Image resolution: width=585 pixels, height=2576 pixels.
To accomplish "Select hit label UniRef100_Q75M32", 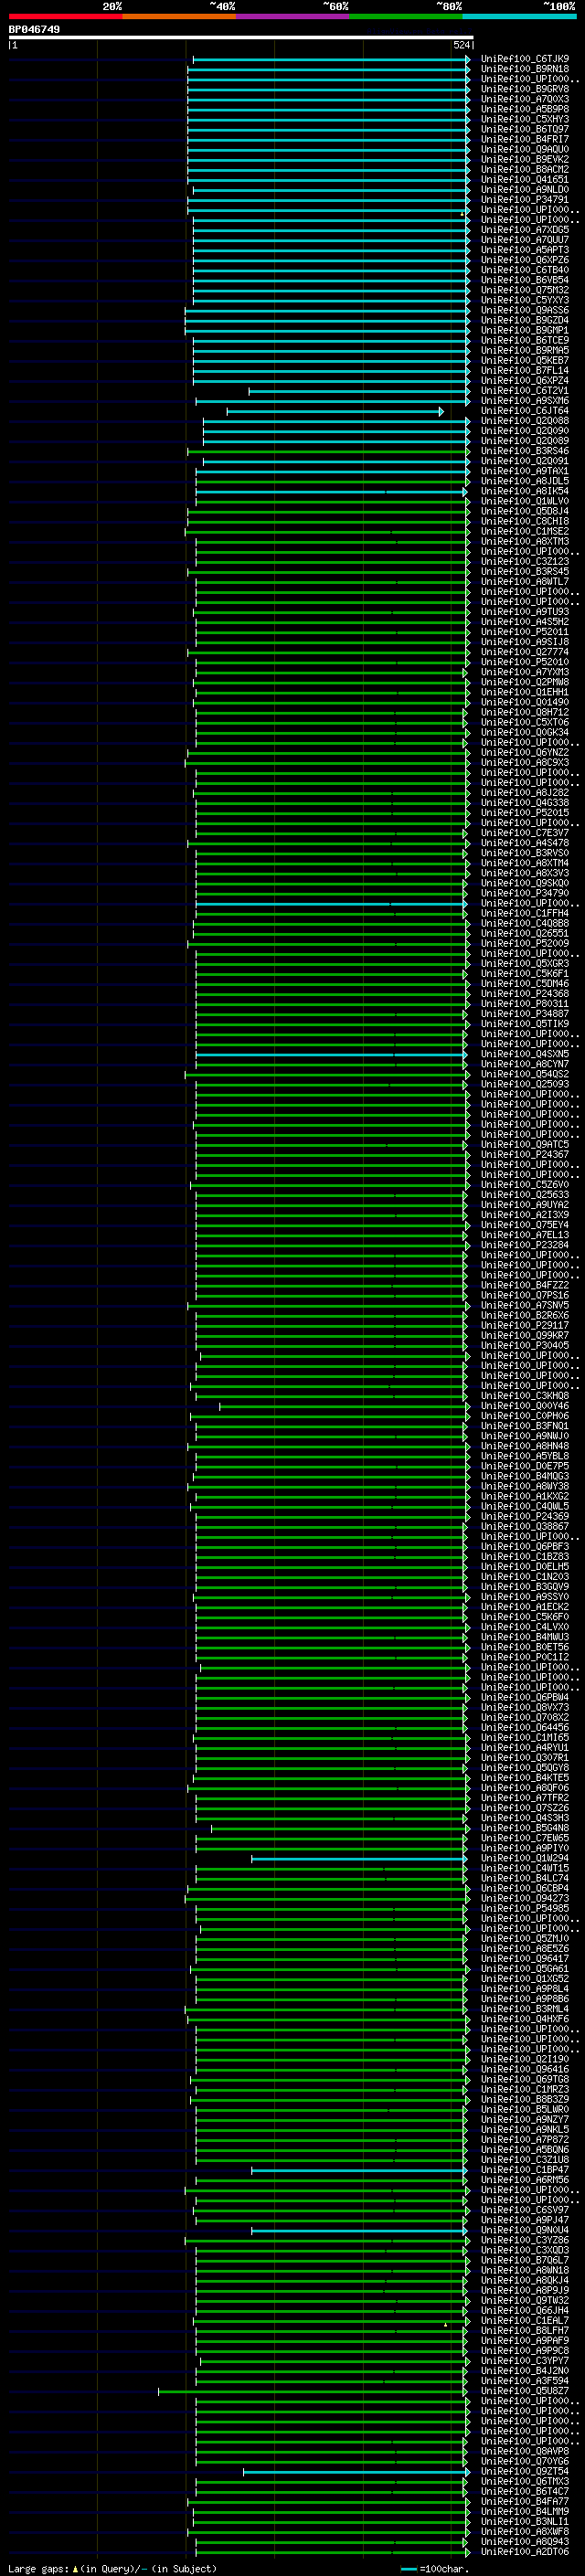I will coord(525,290).
